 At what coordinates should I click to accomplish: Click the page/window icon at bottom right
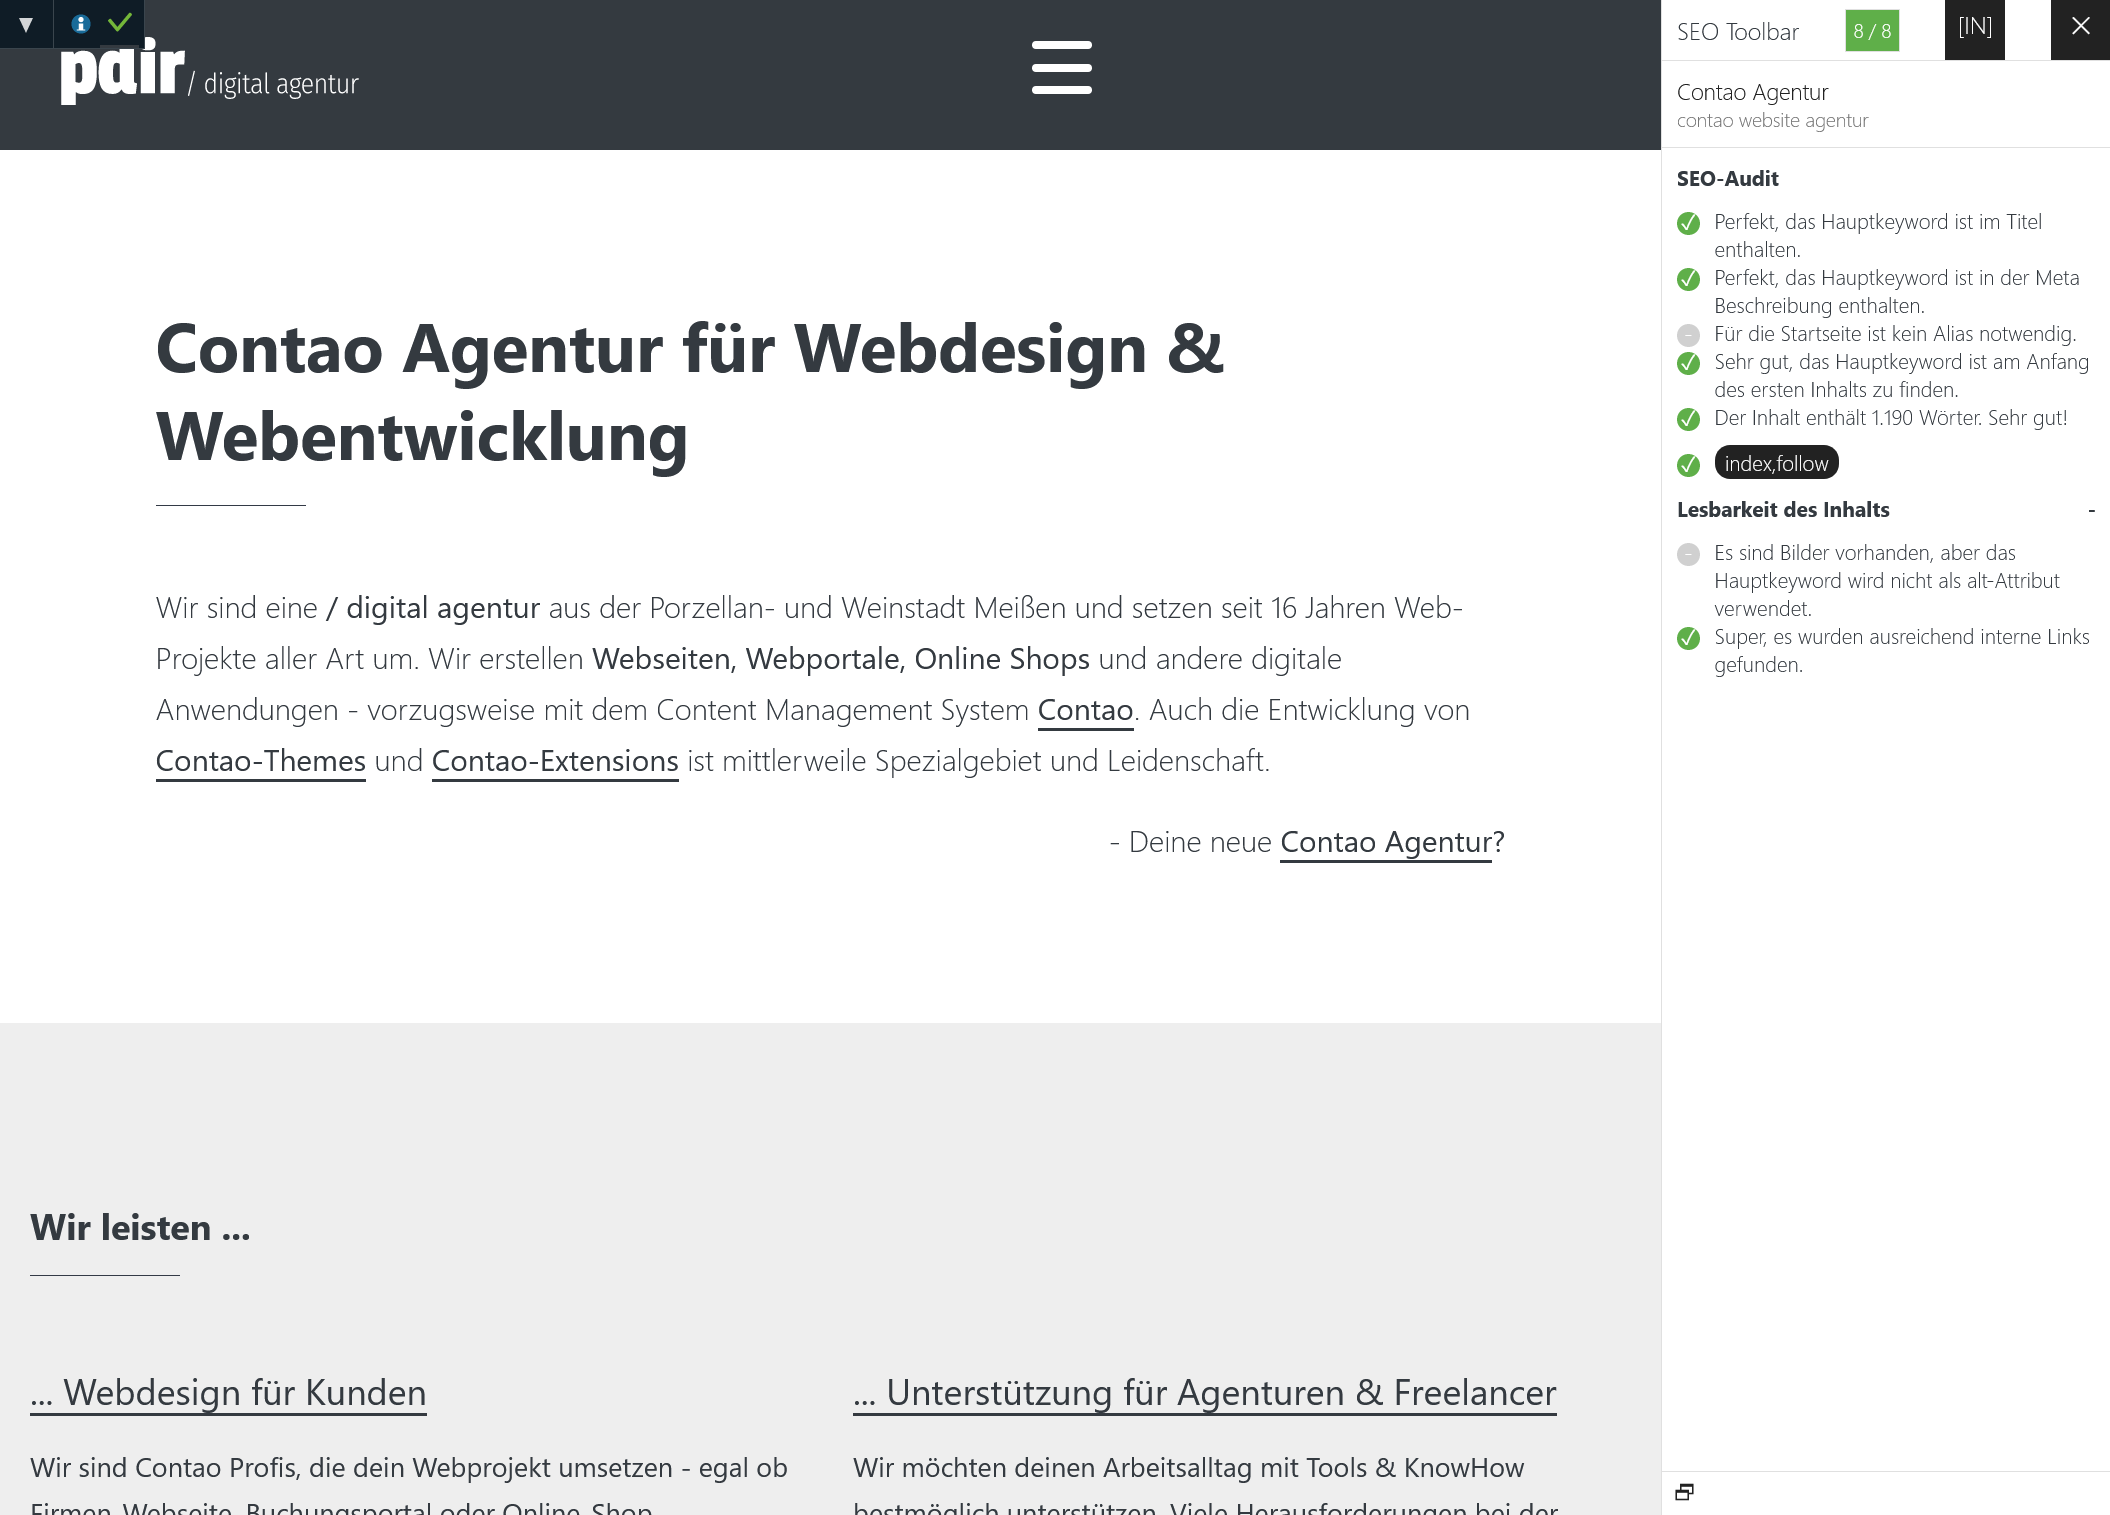[x=1684, y=1492]
